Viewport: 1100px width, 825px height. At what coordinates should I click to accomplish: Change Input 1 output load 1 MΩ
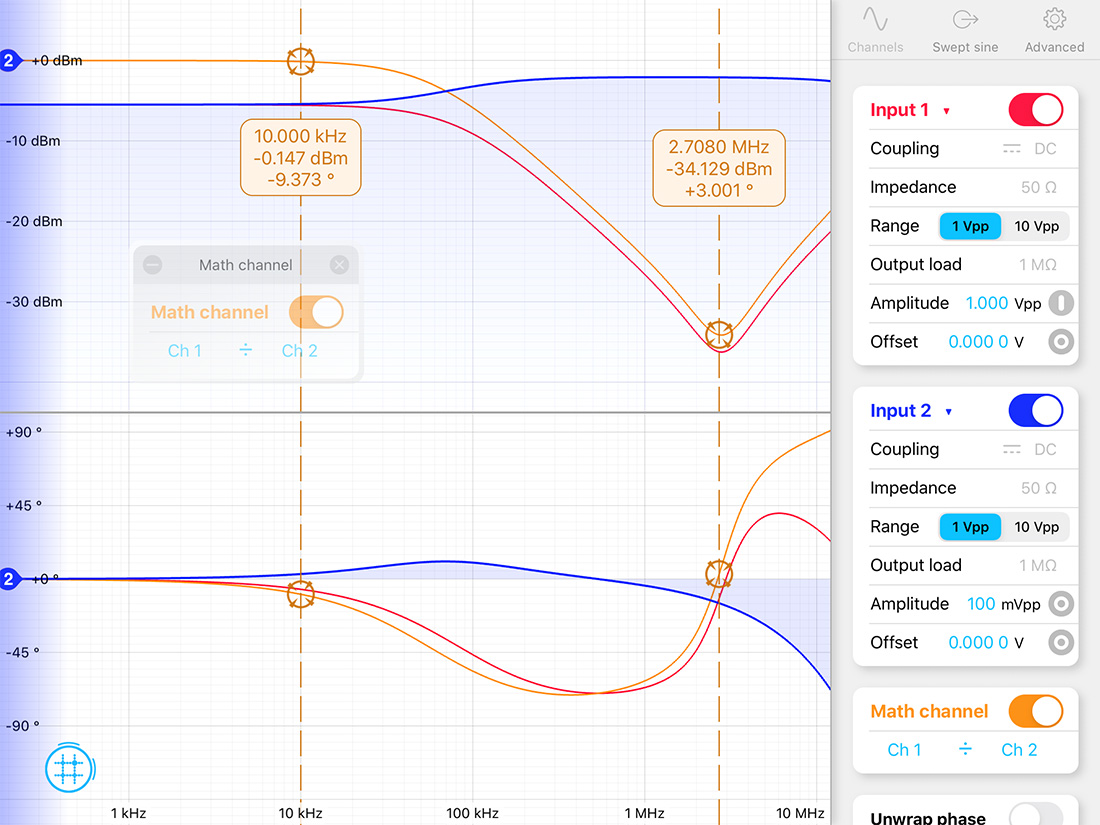(1038, 264)
